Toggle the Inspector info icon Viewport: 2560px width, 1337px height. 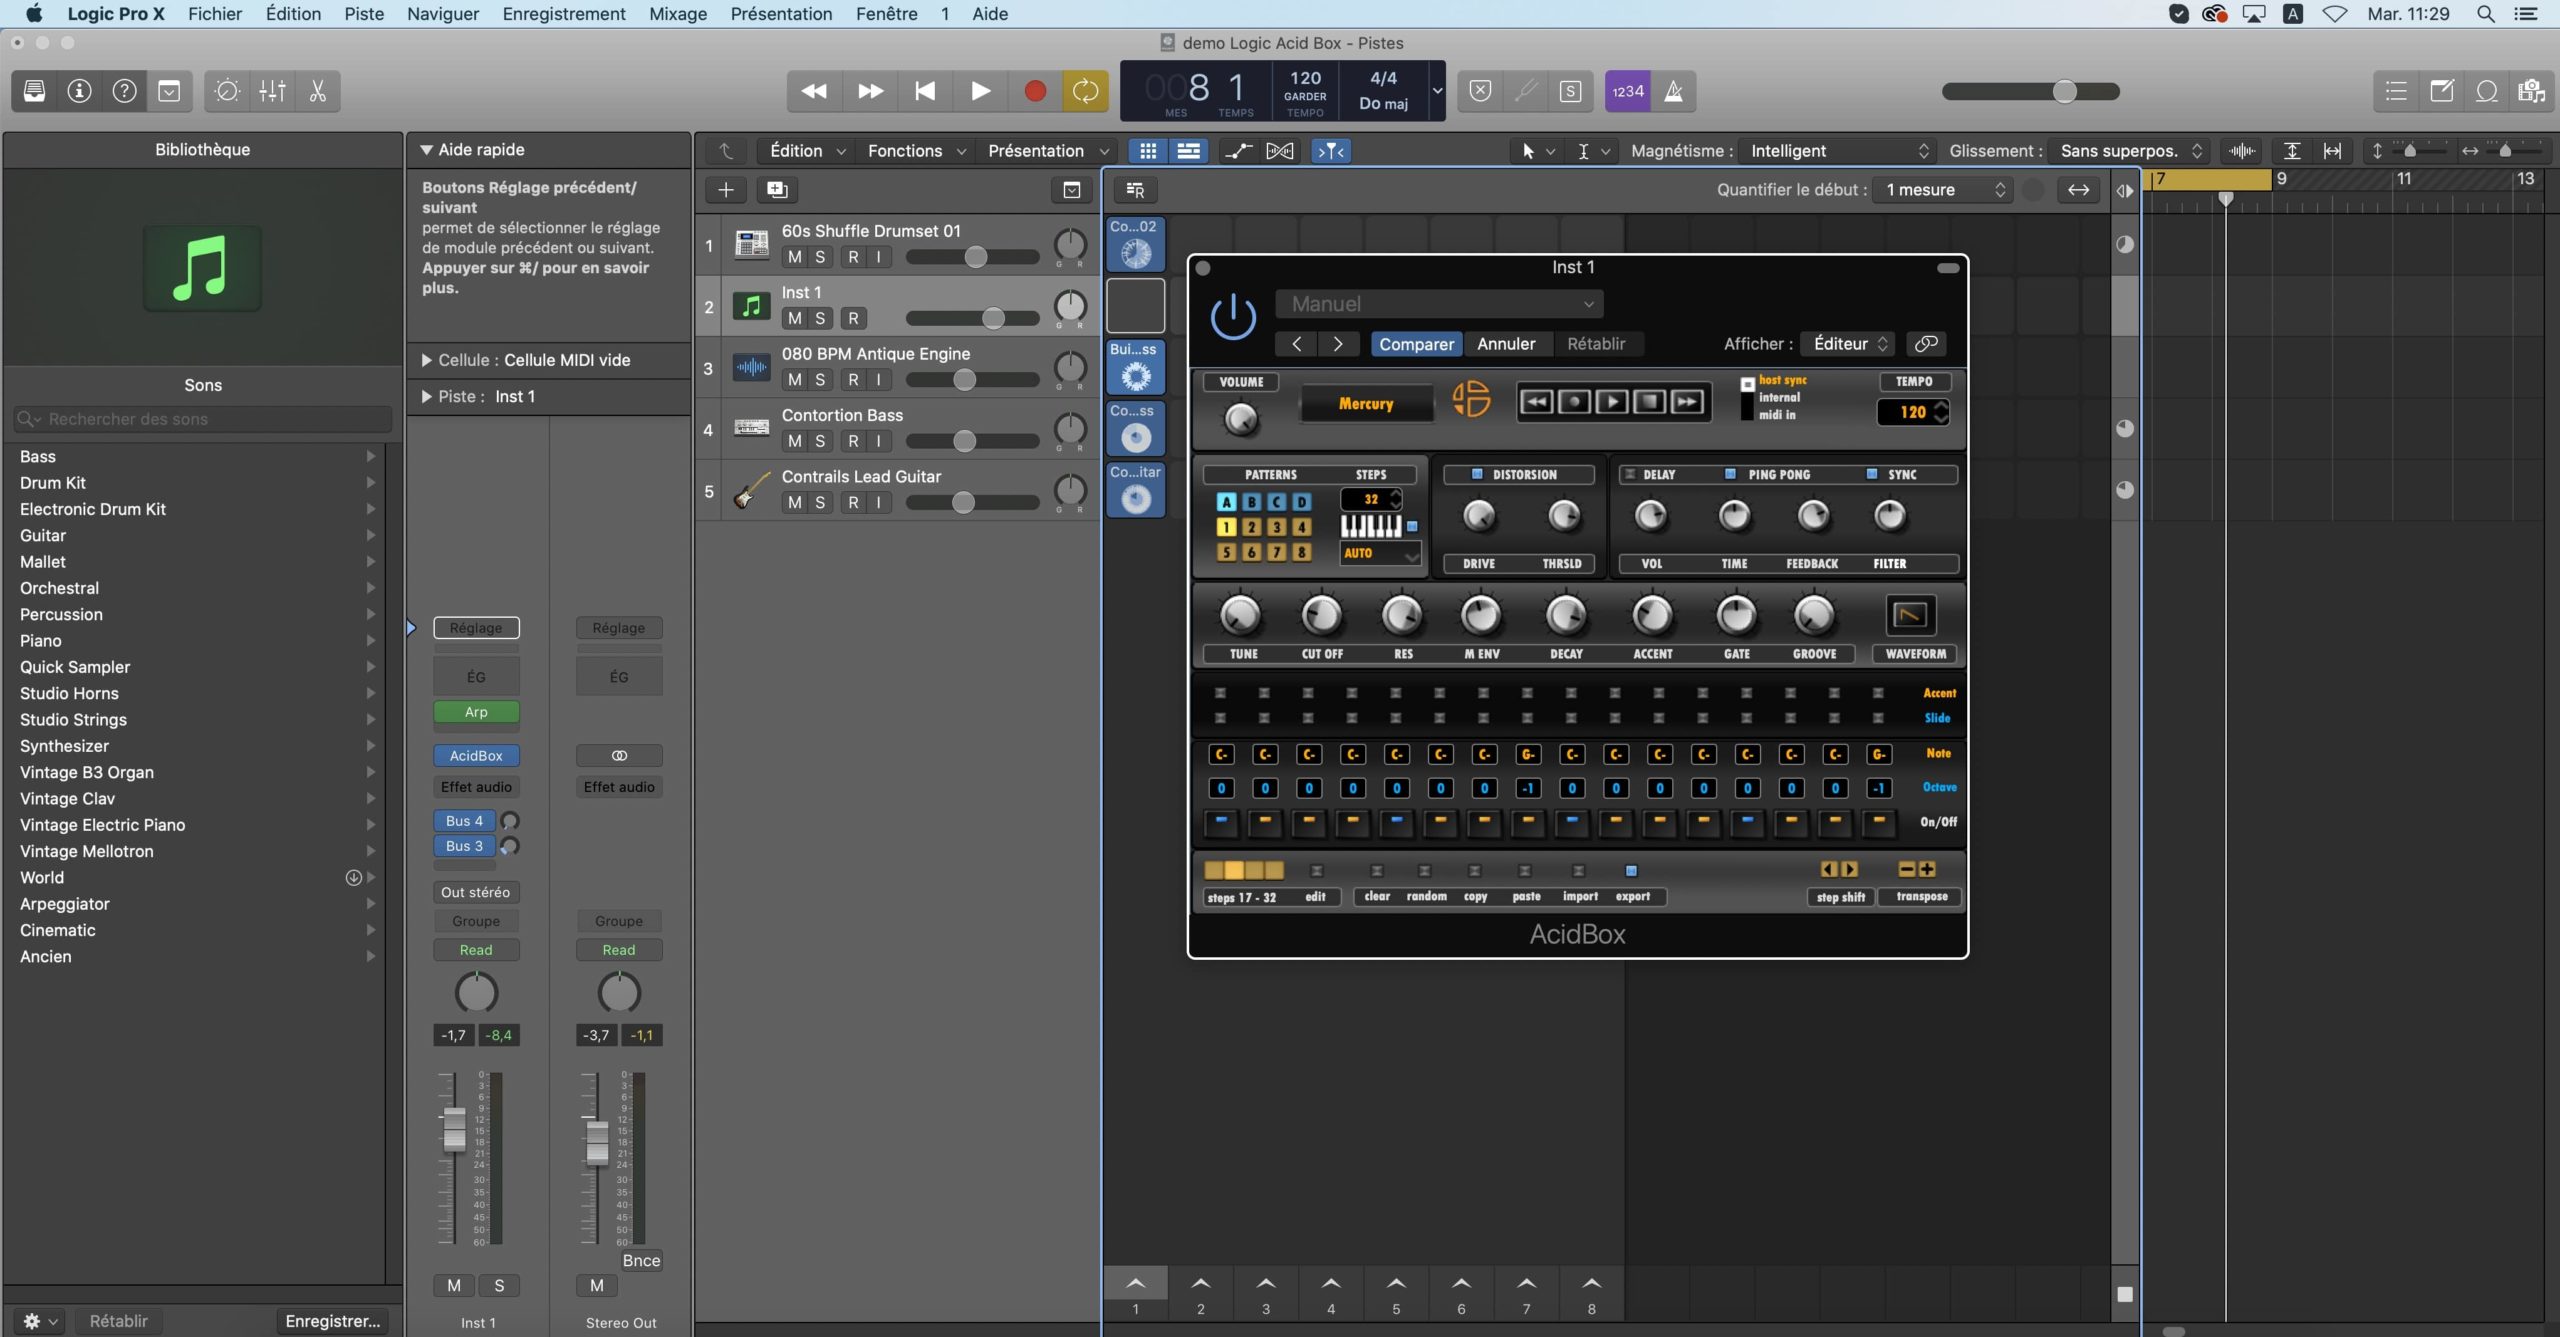tap(79, 91)
